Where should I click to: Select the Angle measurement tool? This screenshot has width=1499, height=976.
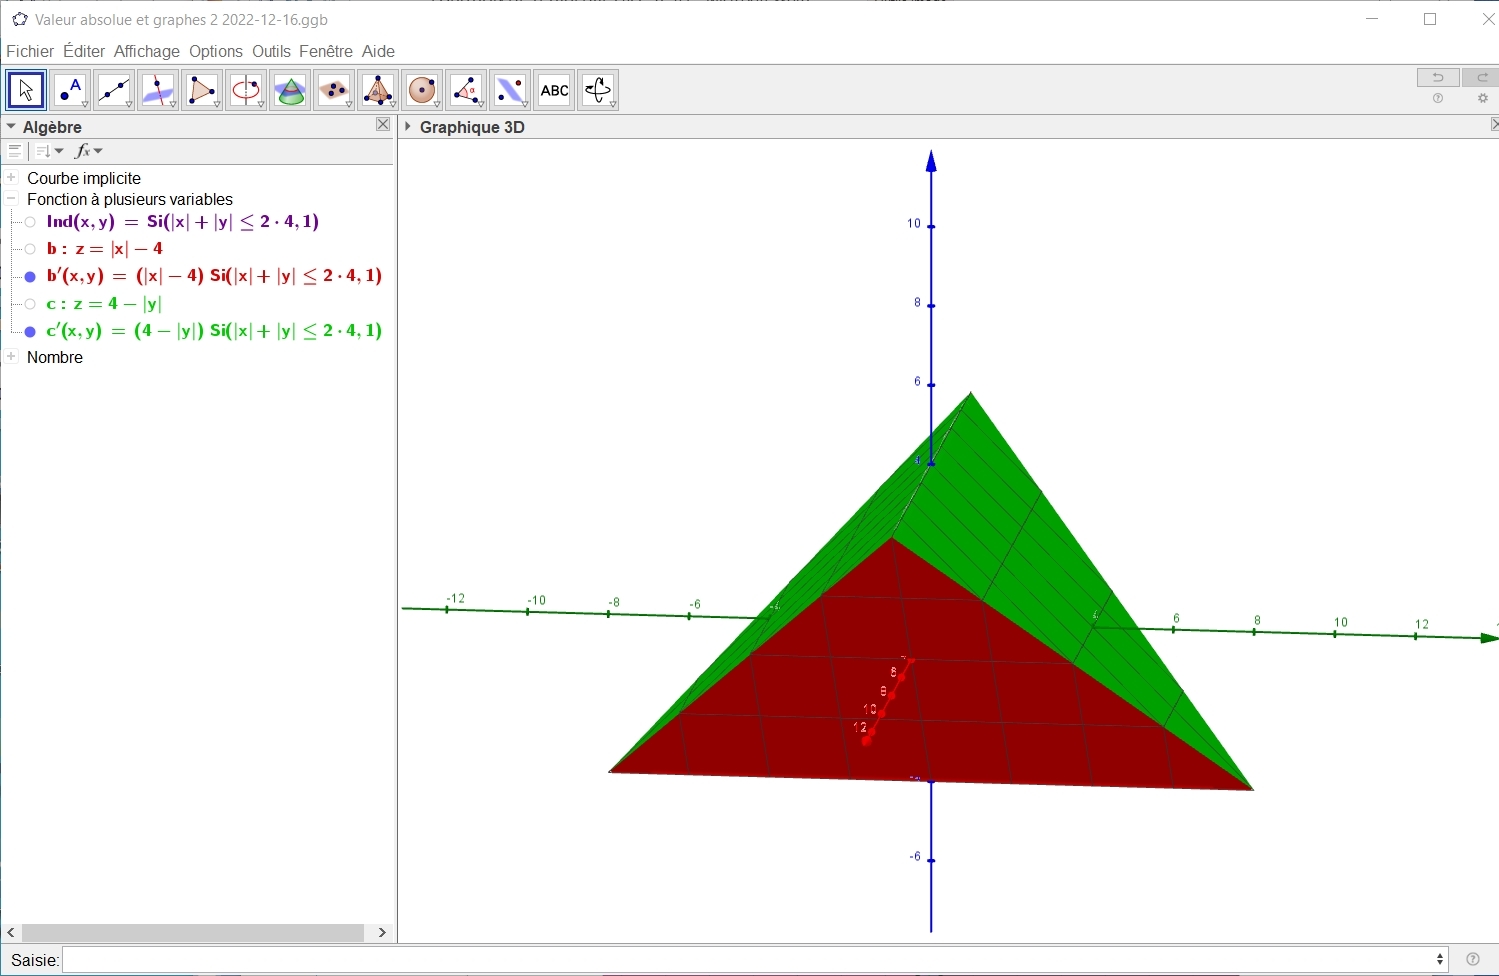tap(466, 90)
